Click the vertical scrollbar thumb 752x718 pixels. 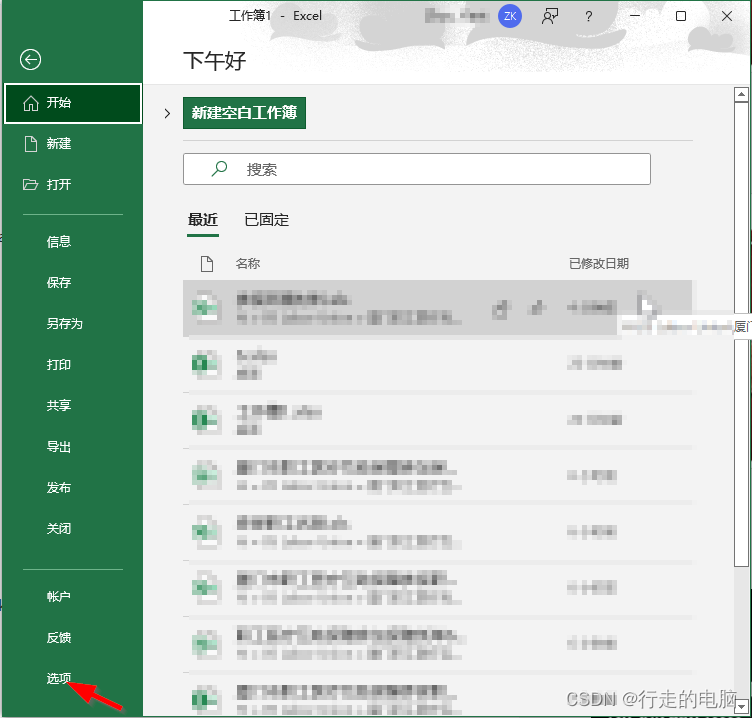point(741,334)
